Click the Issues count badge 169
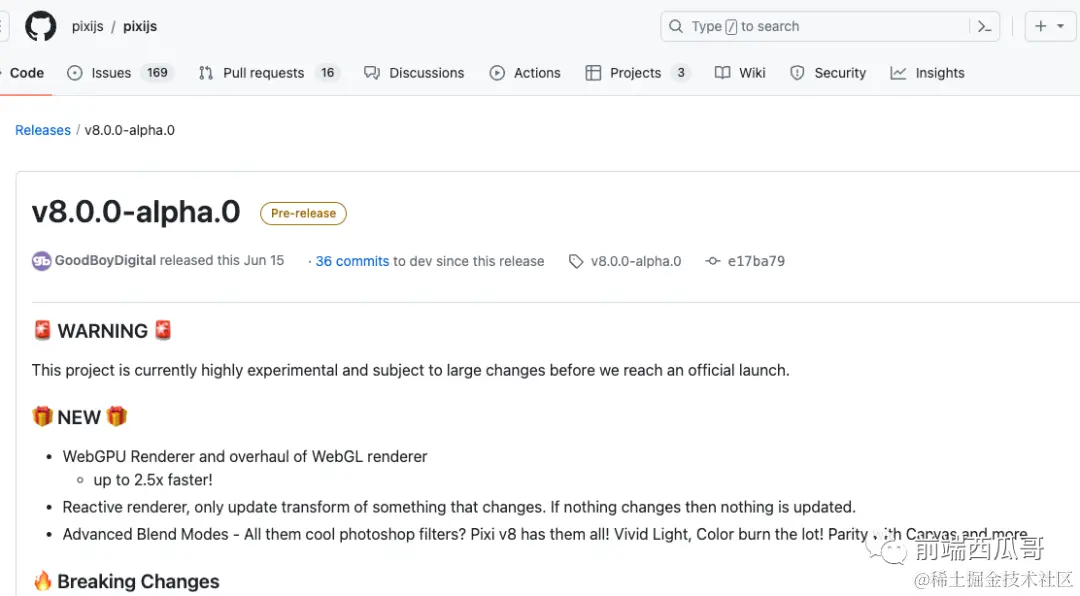Screen dimensions: 1080x596 (157, 73)
